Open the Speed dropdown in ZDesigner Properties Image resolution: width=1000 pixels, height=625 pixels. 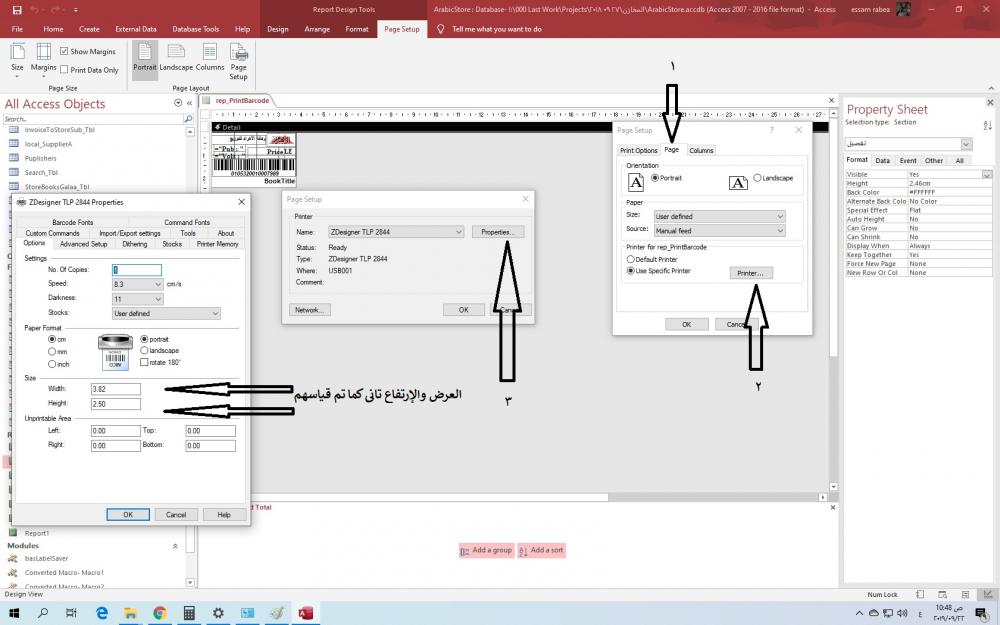pyautogui.click(x=158, y=284)
